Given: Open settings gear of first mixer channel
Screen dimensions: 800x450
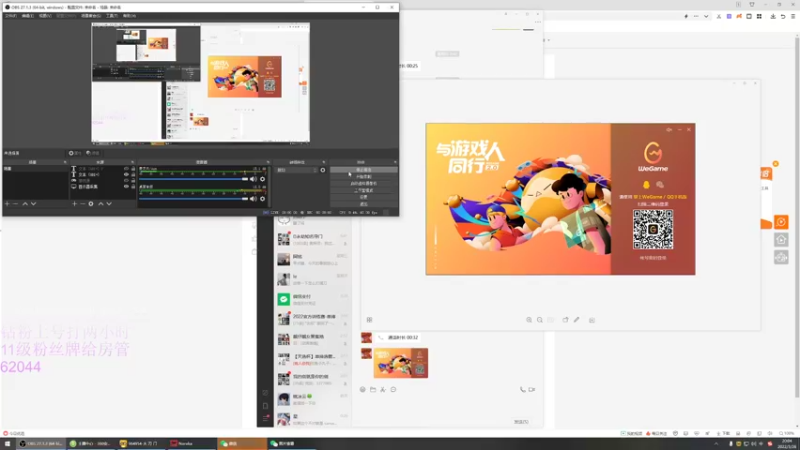Looking at the screenshot, I should 262,179.
